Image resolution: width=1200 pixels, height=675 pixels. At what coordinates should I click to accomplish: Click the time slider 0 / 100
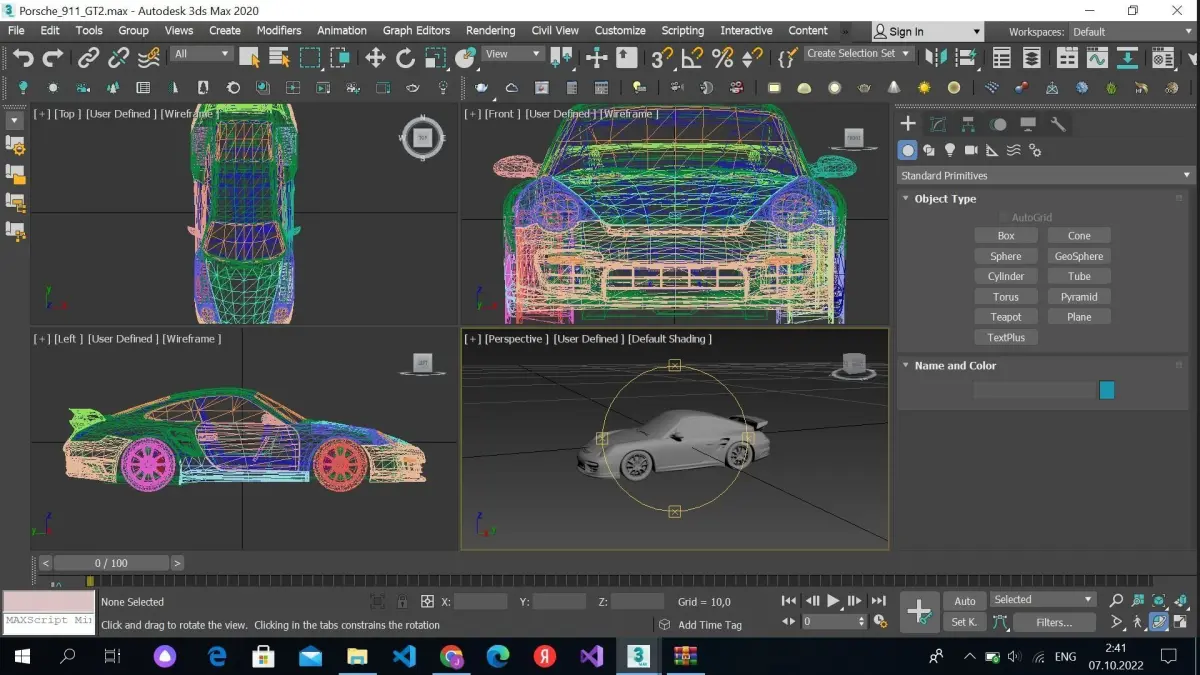click(112, 563)
